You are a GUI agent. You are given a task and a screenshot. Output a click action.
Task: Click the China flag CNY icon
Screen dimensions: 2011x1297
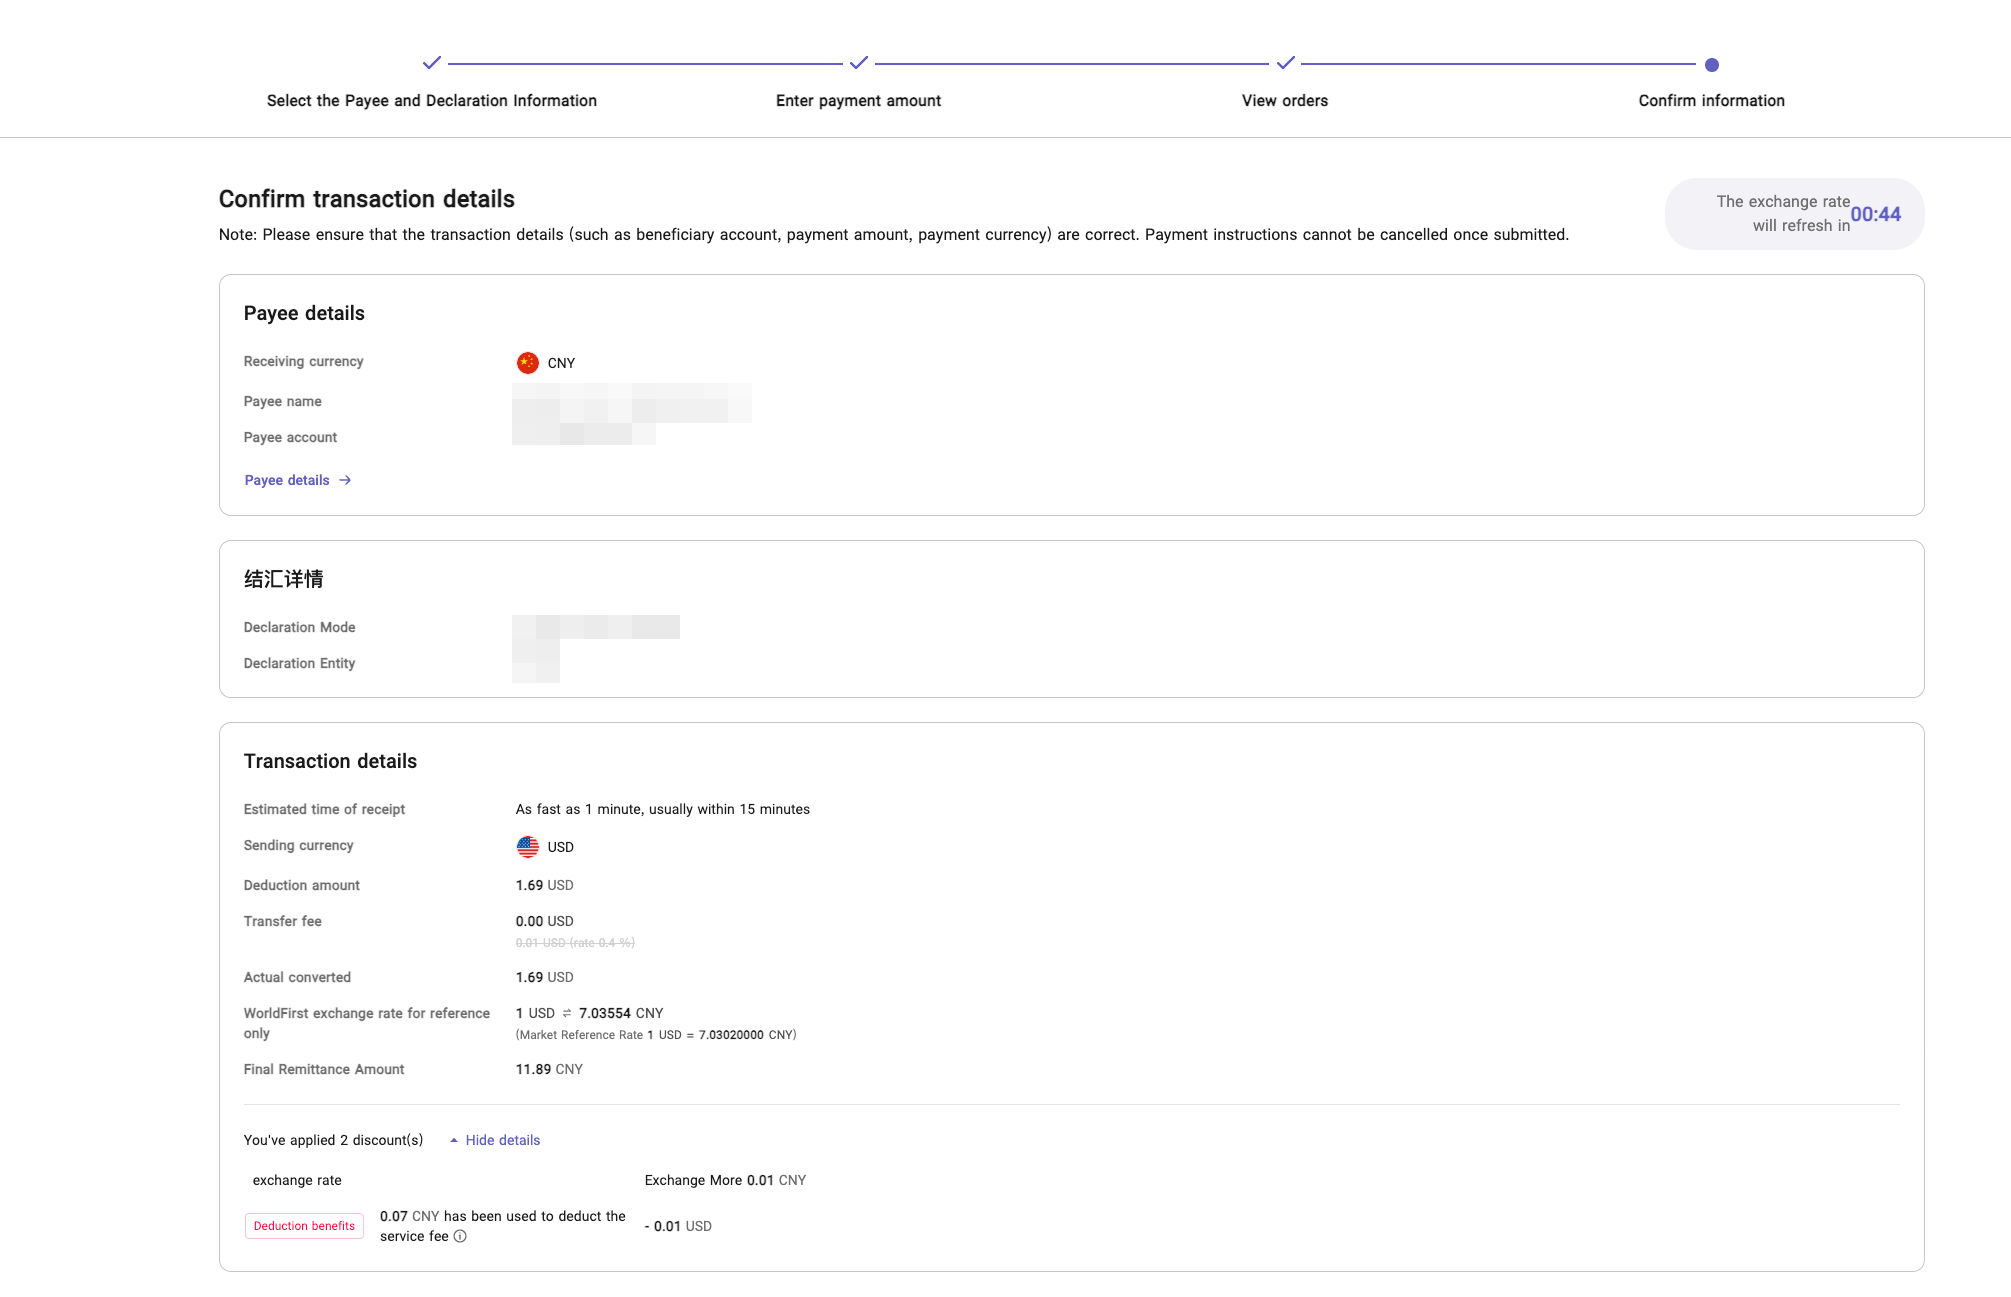tap(527, 363)
